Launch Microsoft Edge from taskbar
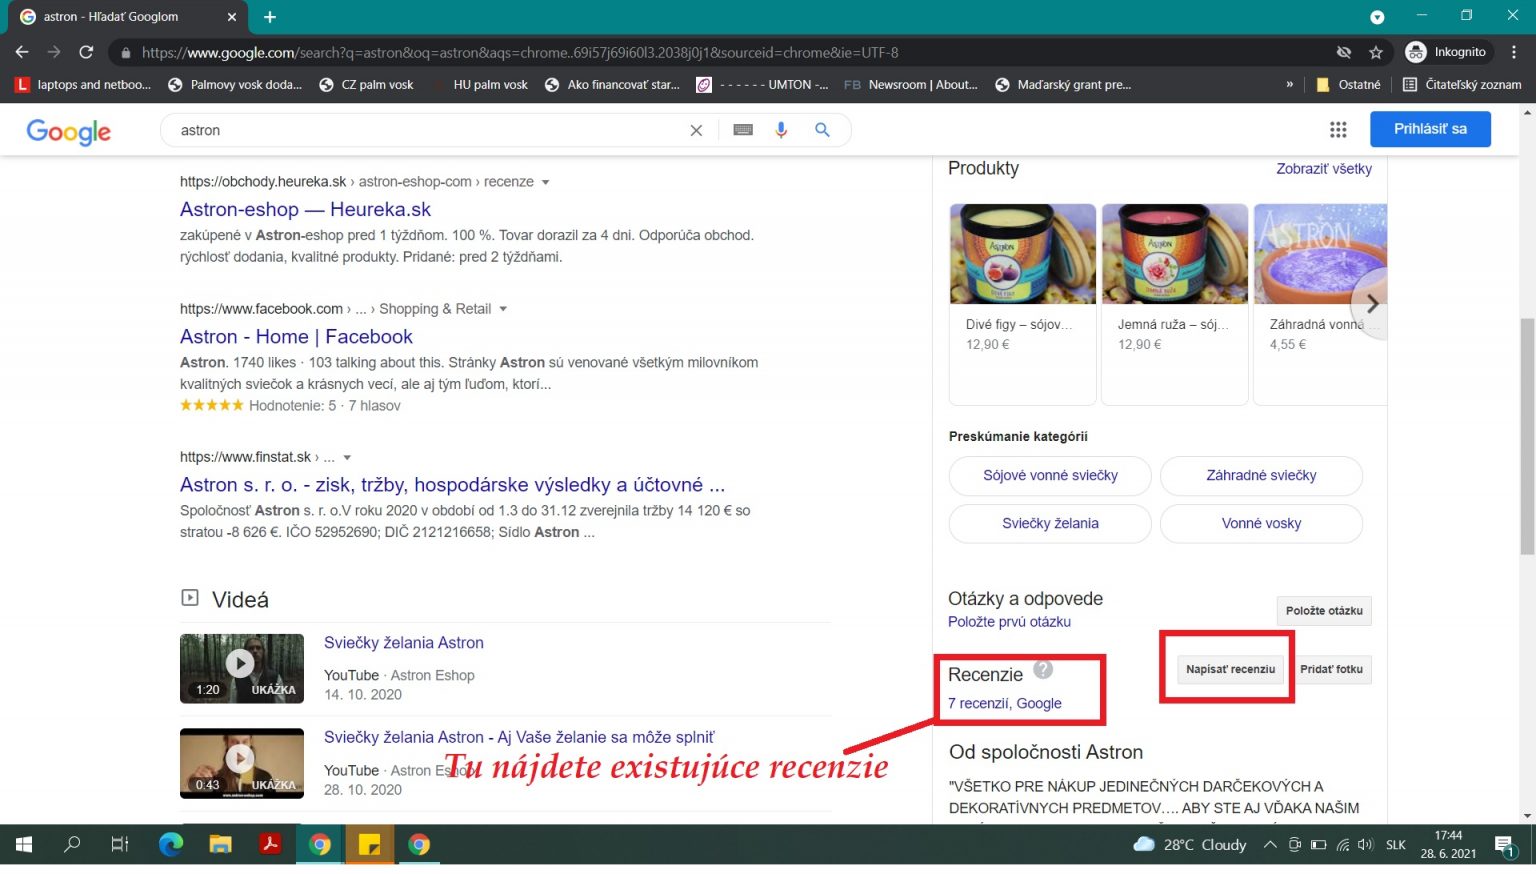The width and height of the screenshot is (1536, 874). (171, 845)
